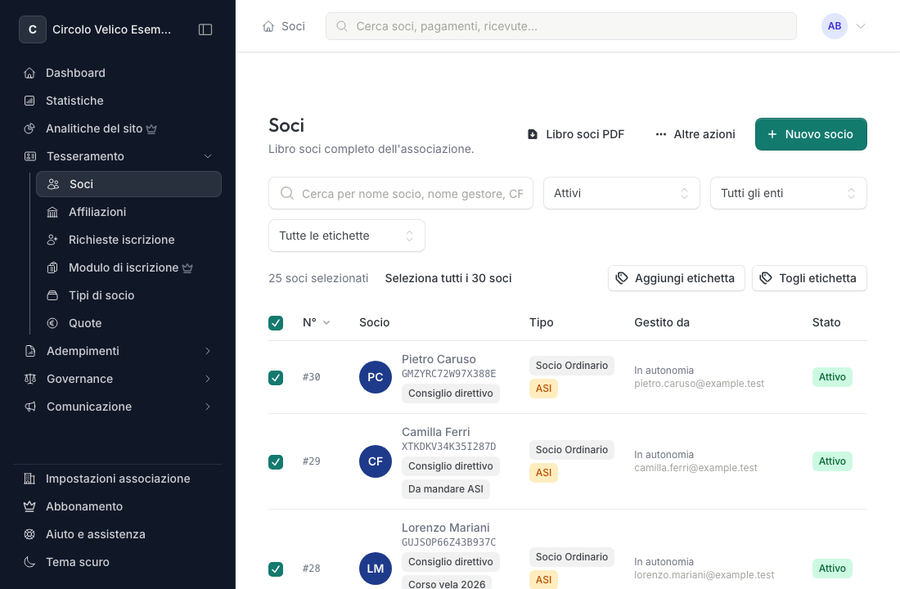Open the AB user avatar
This screenshot has width=900, height=589.
pos(834,26)
